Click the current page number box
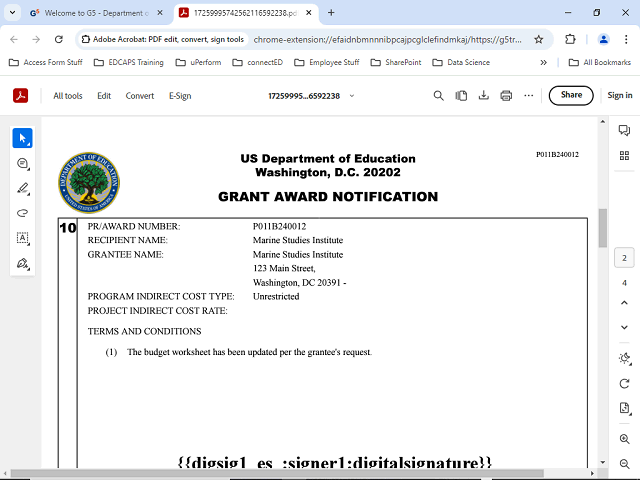 pyautogui.click(x=624, y=258)
